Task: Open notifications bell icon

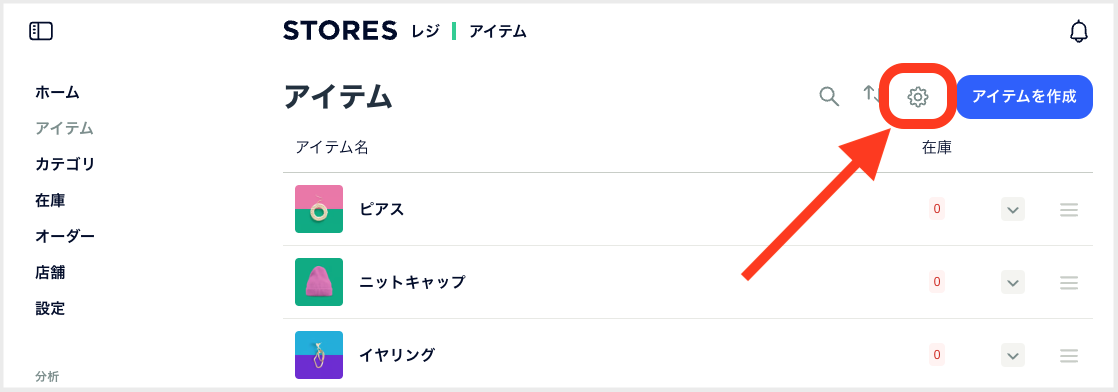Action: [1079, 31]
